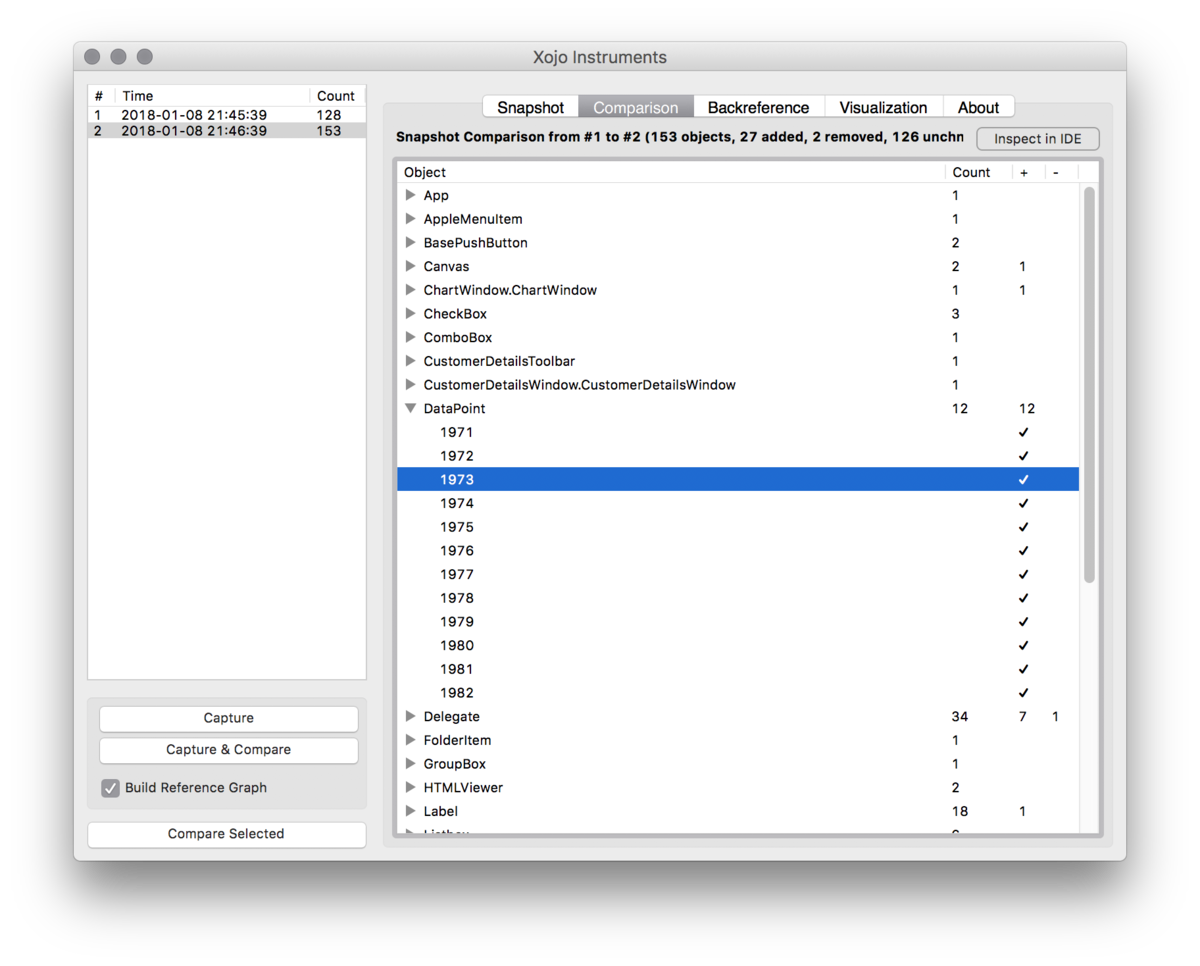Click the Compare Selected button

point(226,834)
